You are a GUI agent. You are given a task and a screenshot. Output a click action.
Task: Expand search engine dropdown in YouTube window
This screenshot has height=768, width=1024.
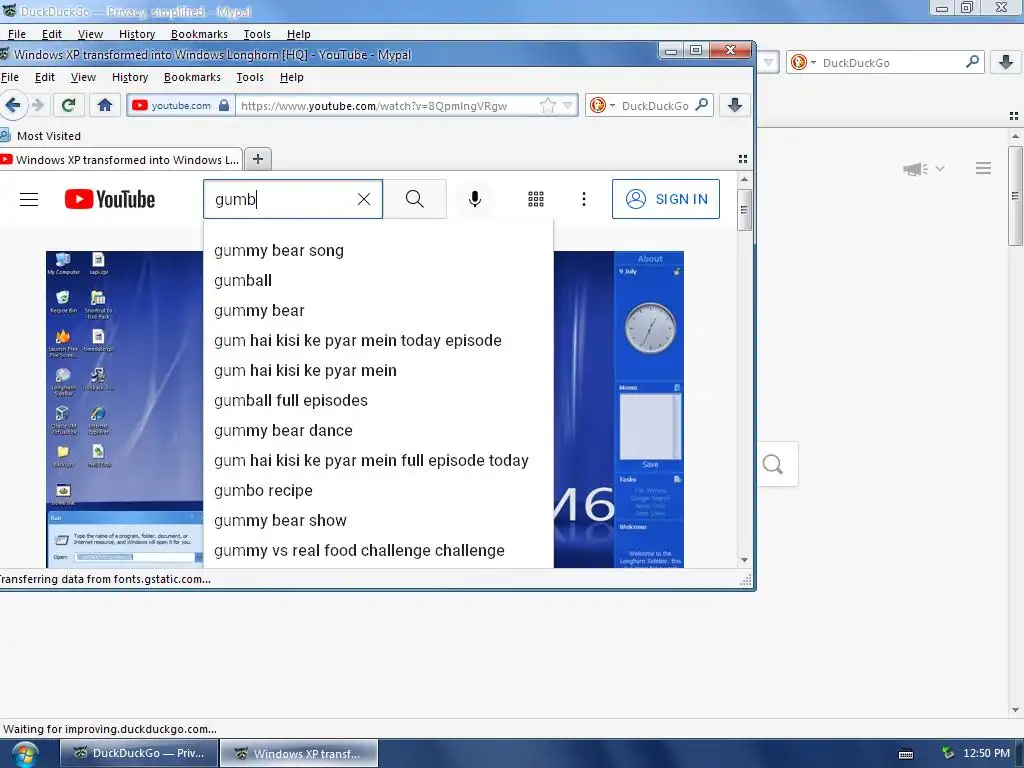(612, 105)
